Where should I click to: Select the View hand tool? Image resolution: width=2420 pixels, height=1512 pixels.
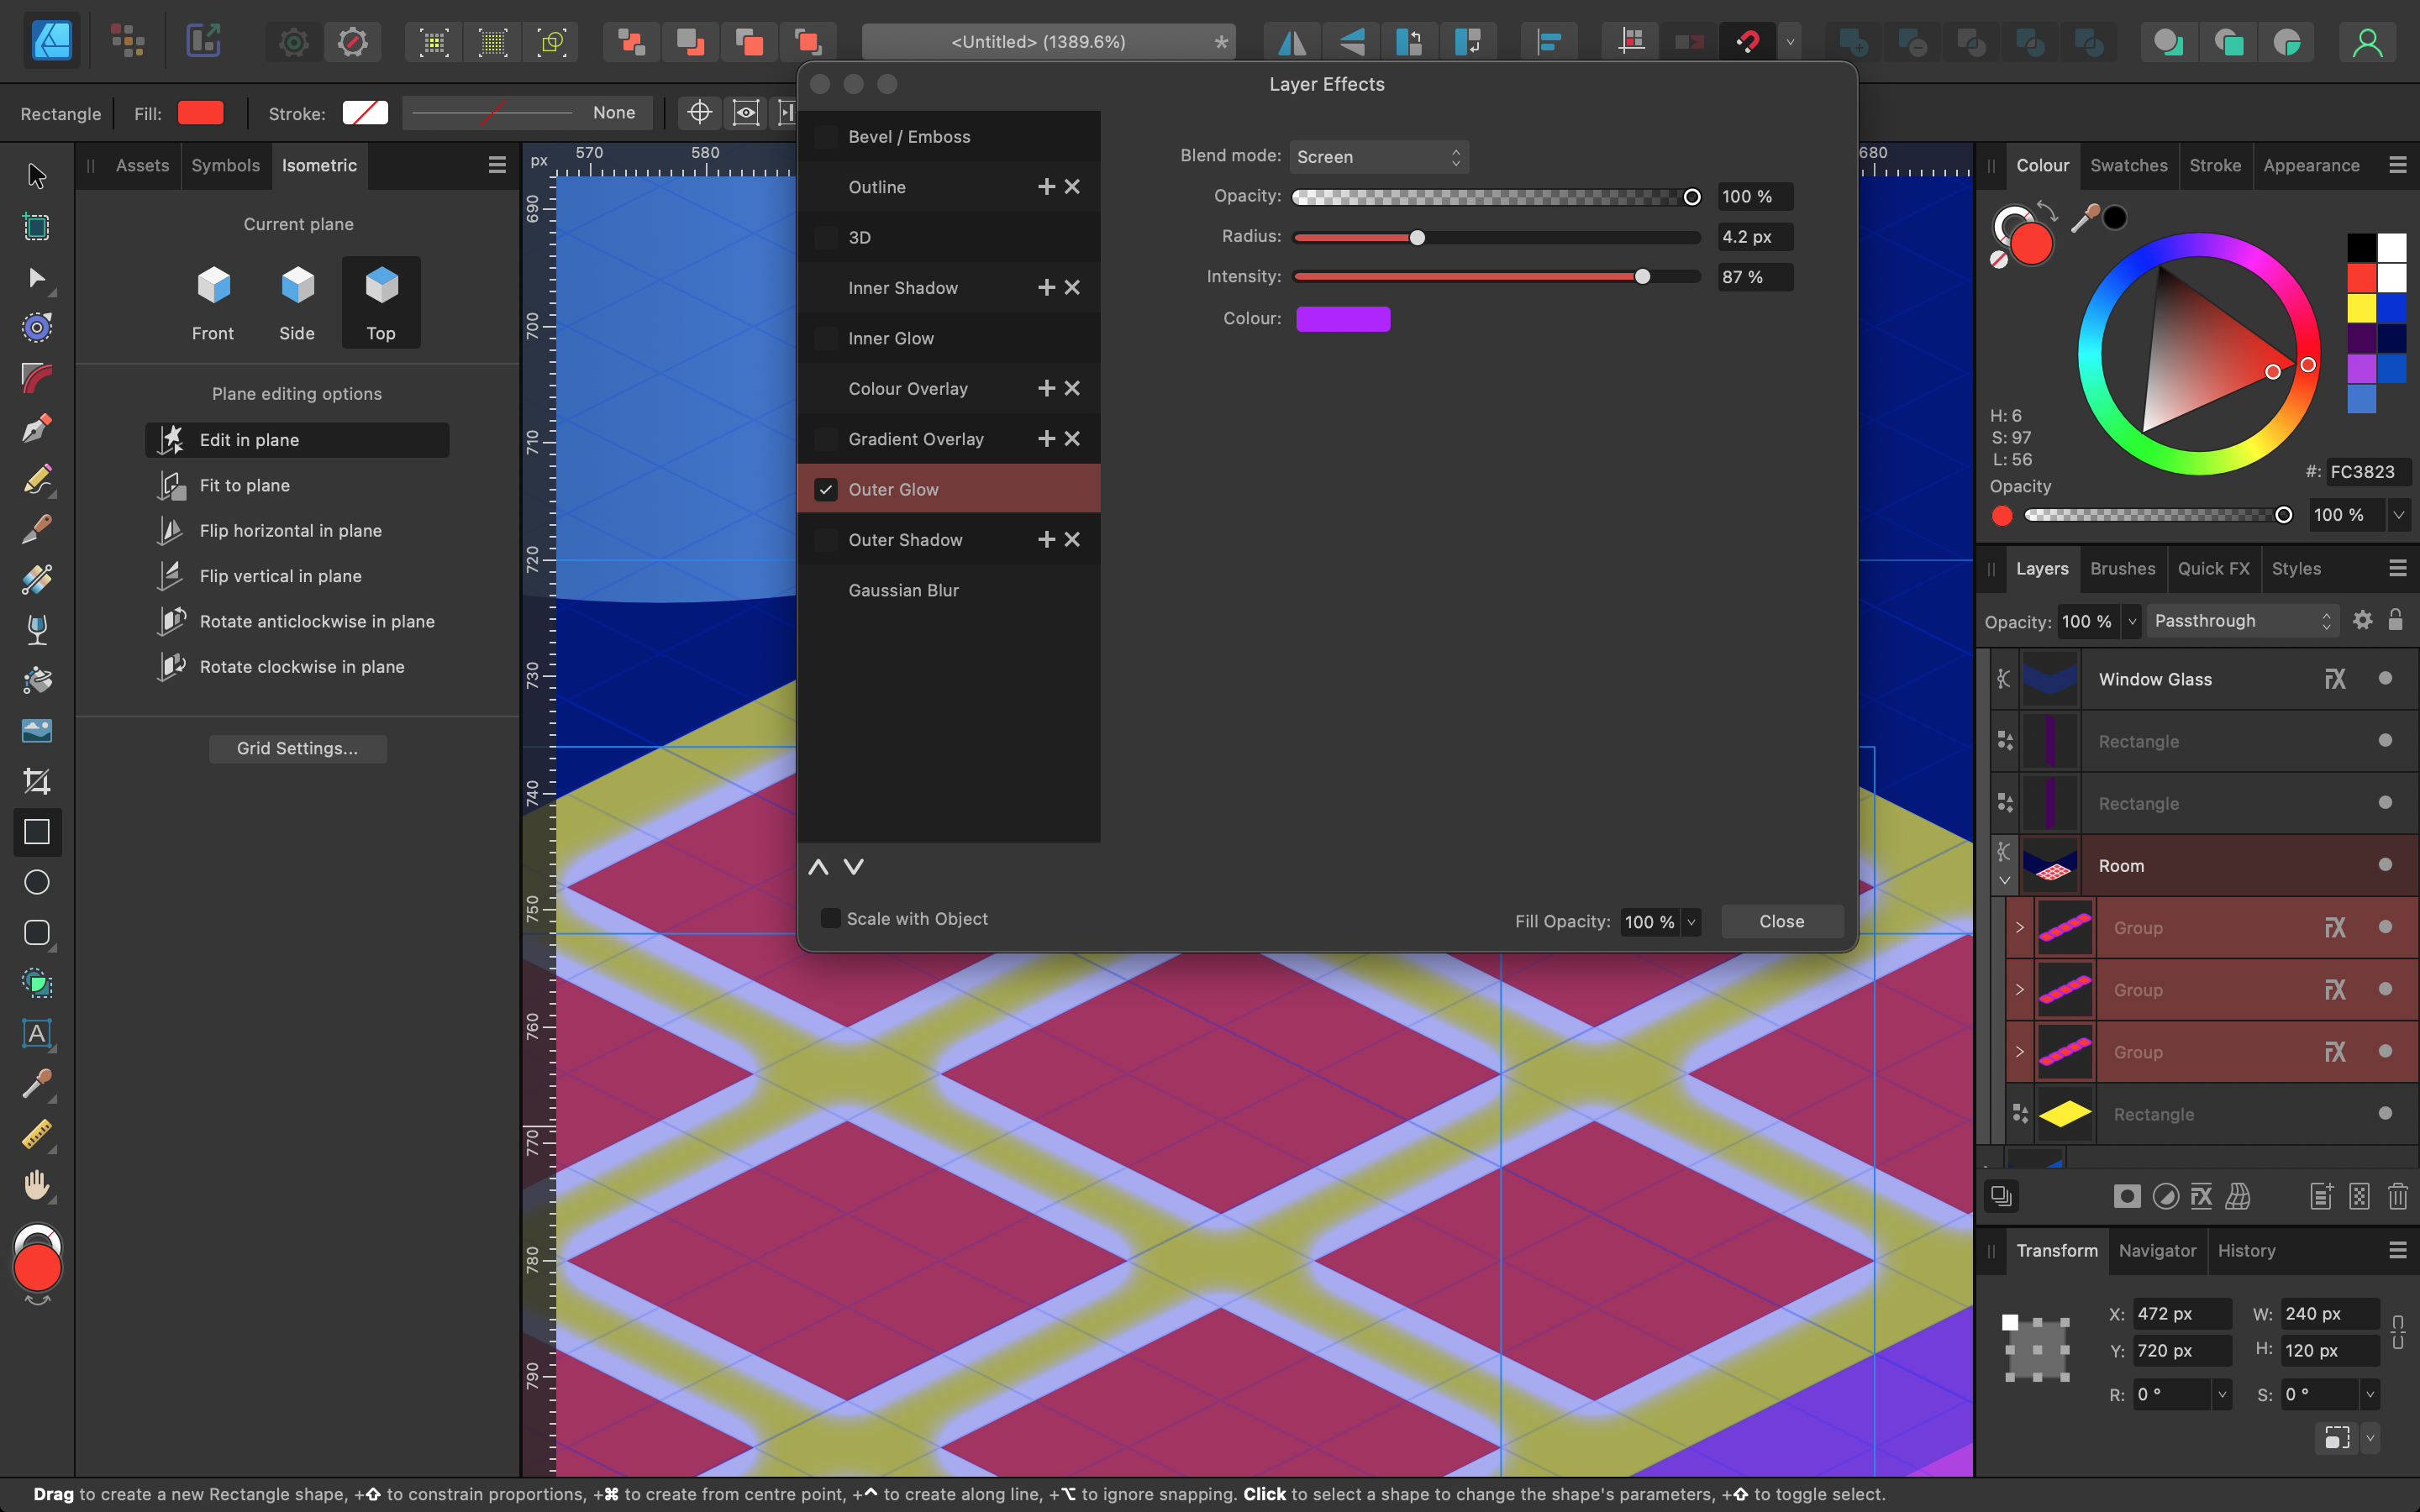(37, 1185)
